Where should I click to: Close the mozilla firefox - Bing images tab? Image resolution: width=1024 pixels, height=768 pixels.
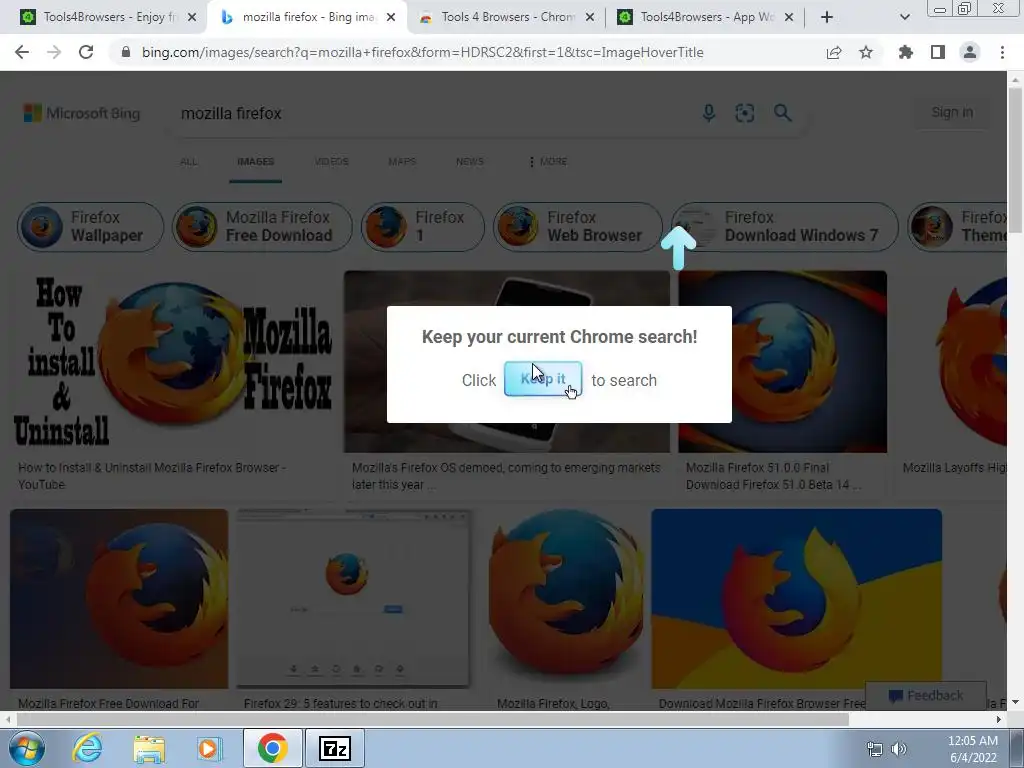391,17
